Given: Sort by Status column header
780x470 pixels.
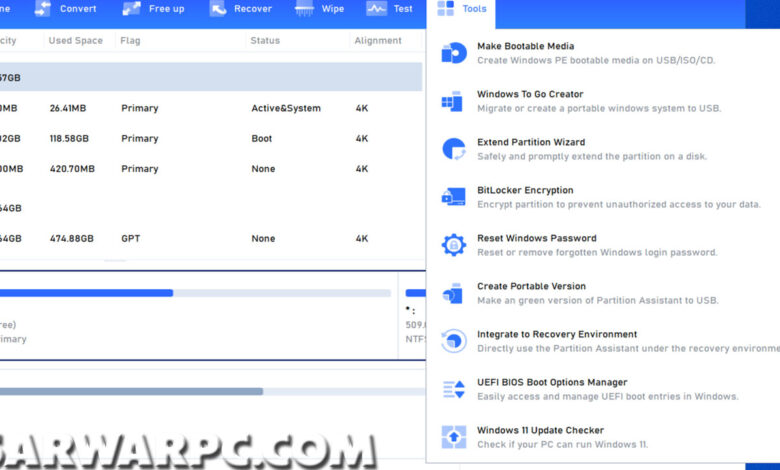Looking at the screenshot, I should click(265, 40).
